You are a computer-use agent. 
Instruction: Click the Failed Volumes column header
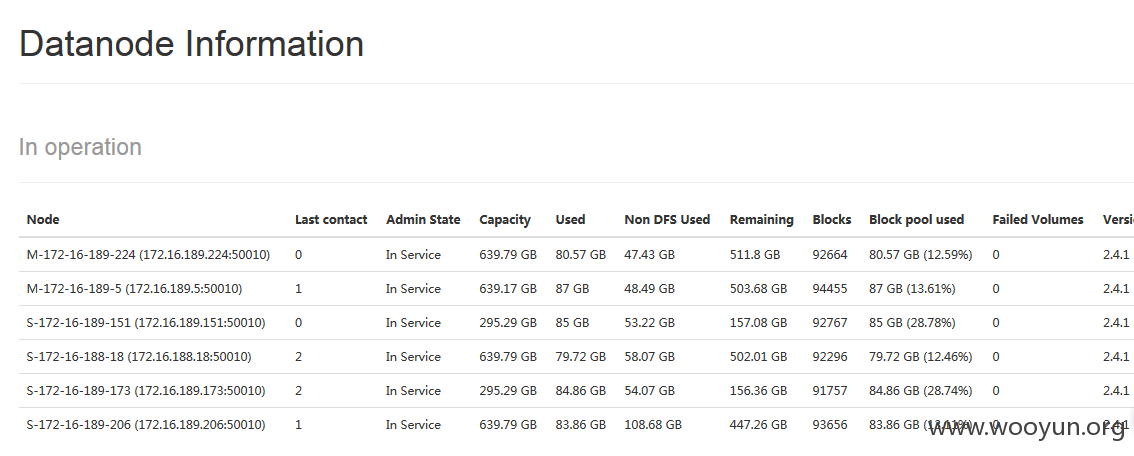[x=1038, y=220]
